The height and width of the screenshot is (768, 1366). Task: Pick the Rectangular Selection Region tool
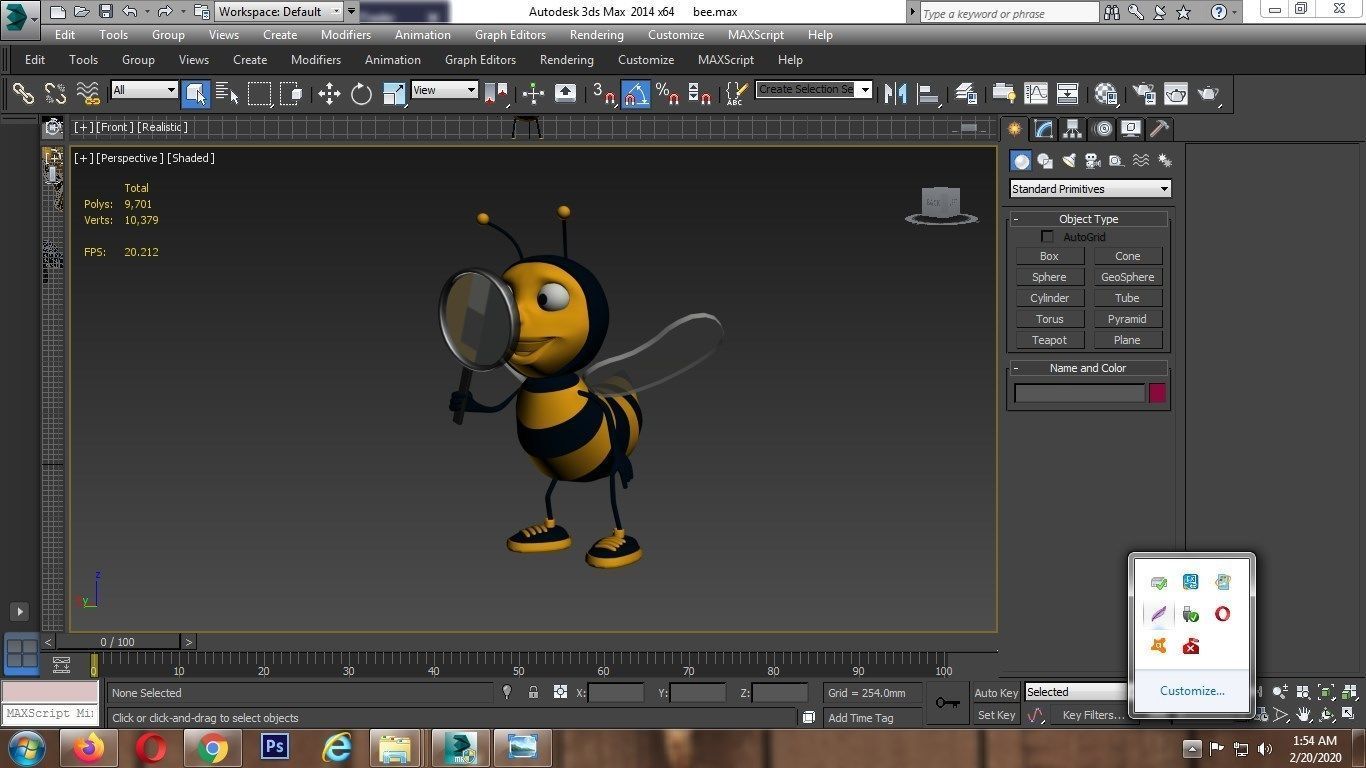point(259,94)
